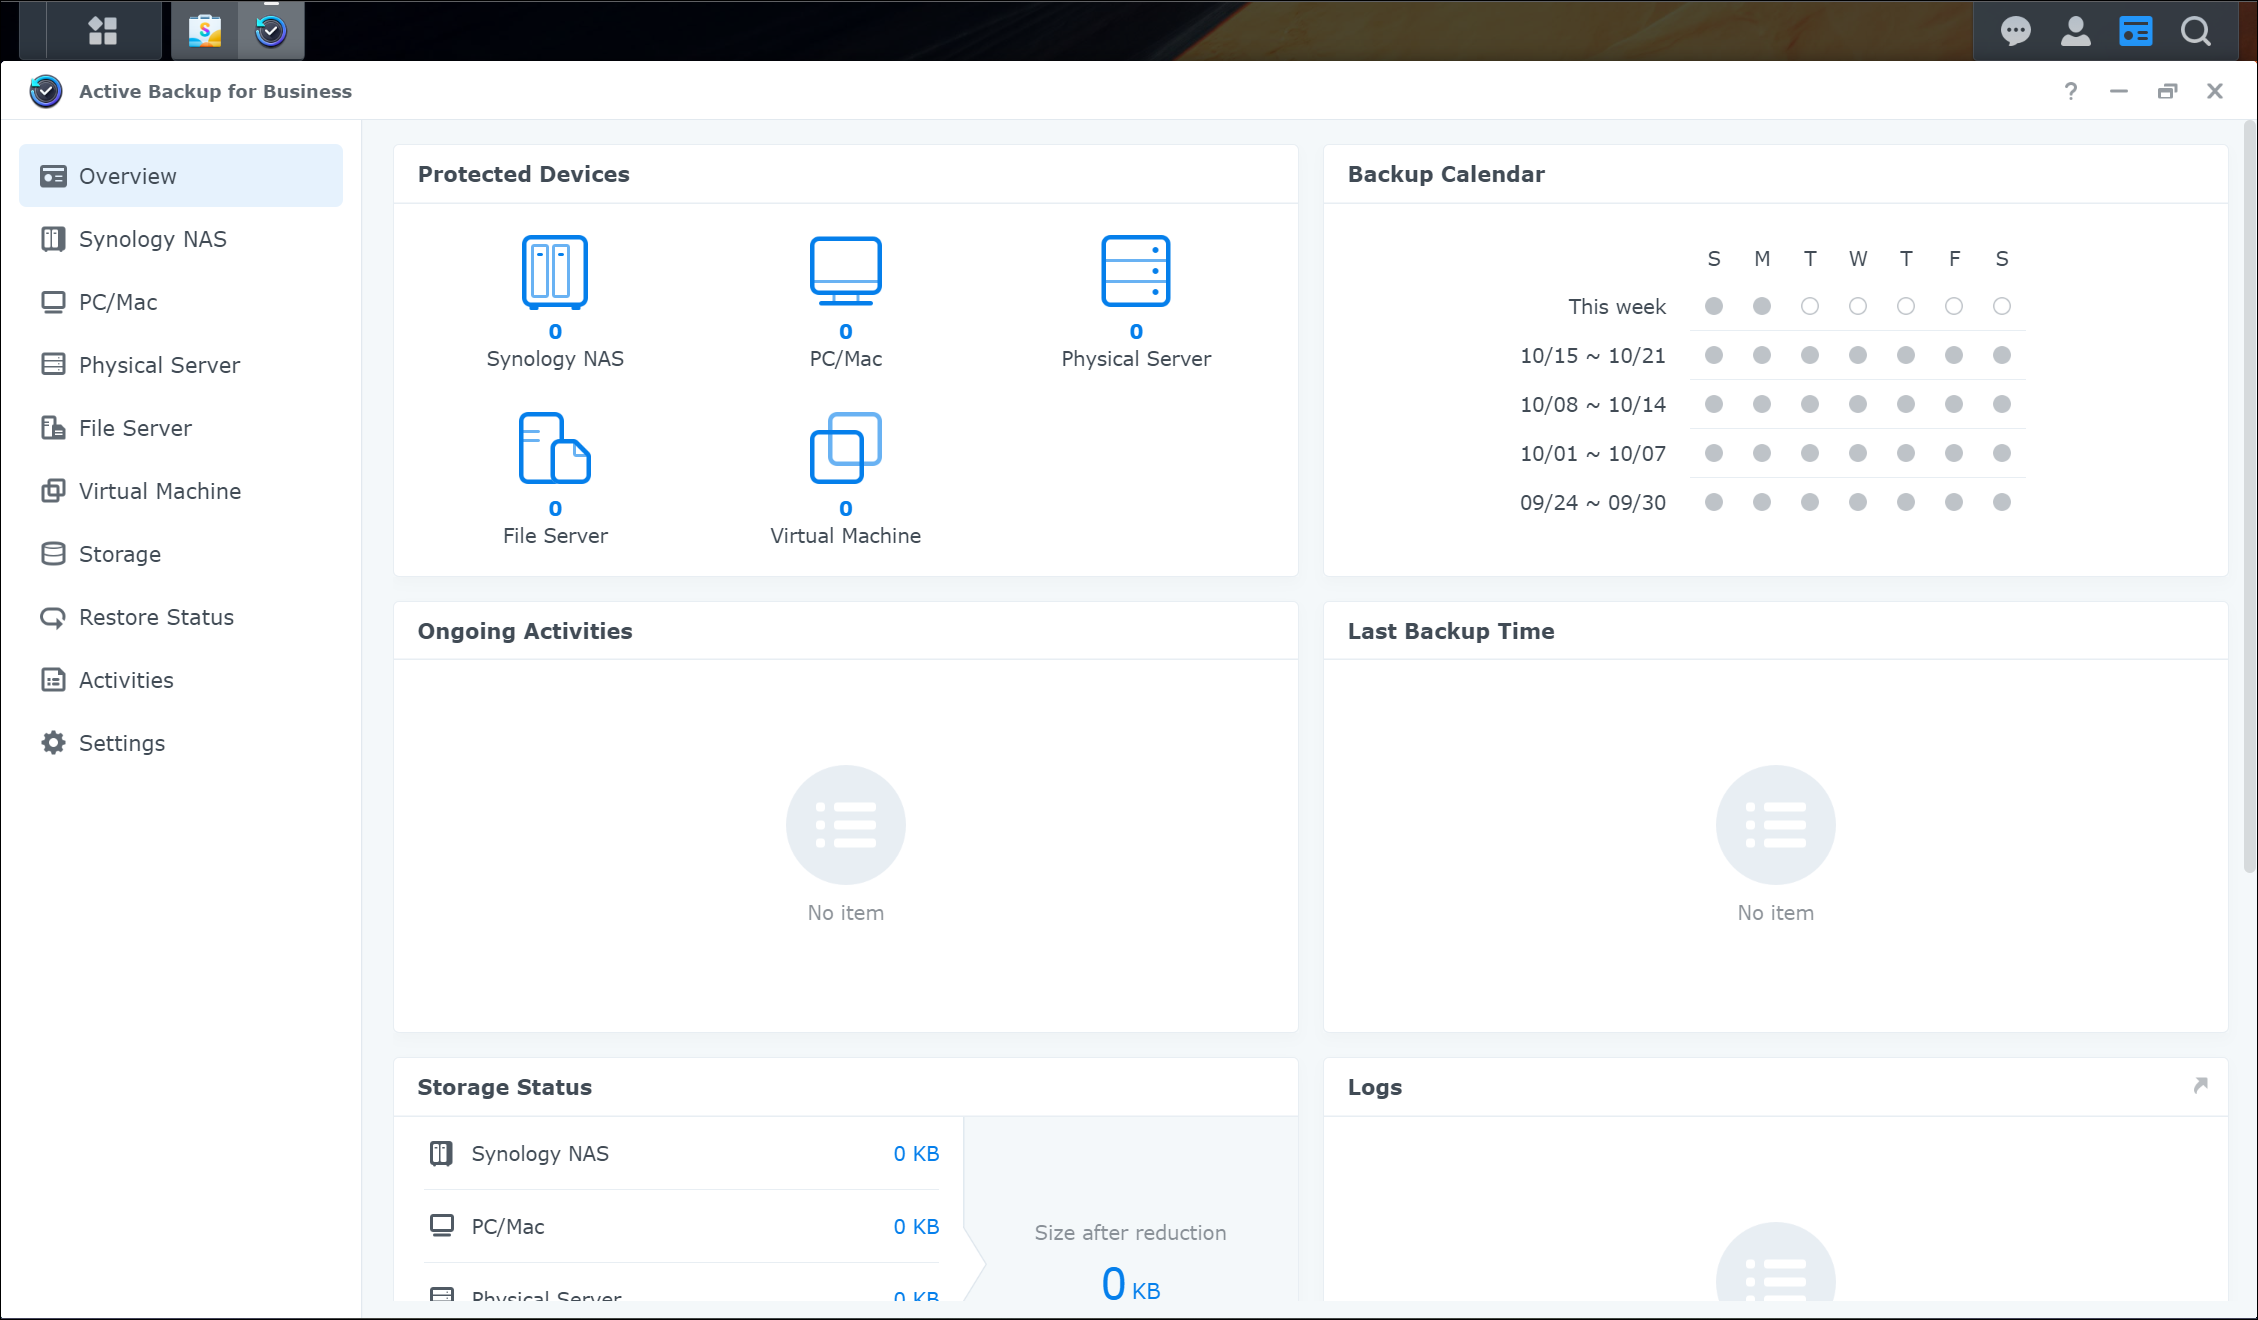Select This week Sunday calendar dot

pyautogui.click(x=1714, y=306)
